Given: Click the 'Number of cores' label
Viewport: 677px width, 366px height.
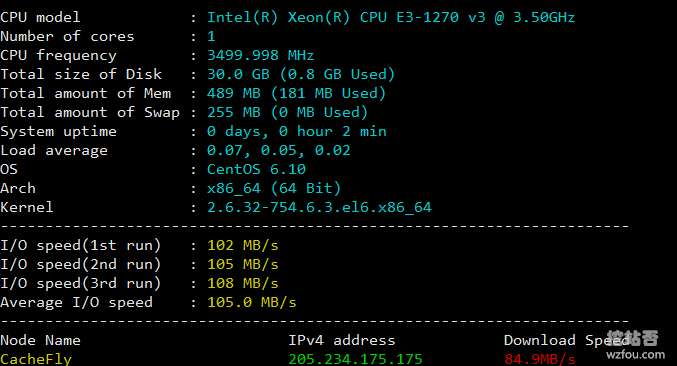Looking at the screenshot, I should [x=67, y=36].
